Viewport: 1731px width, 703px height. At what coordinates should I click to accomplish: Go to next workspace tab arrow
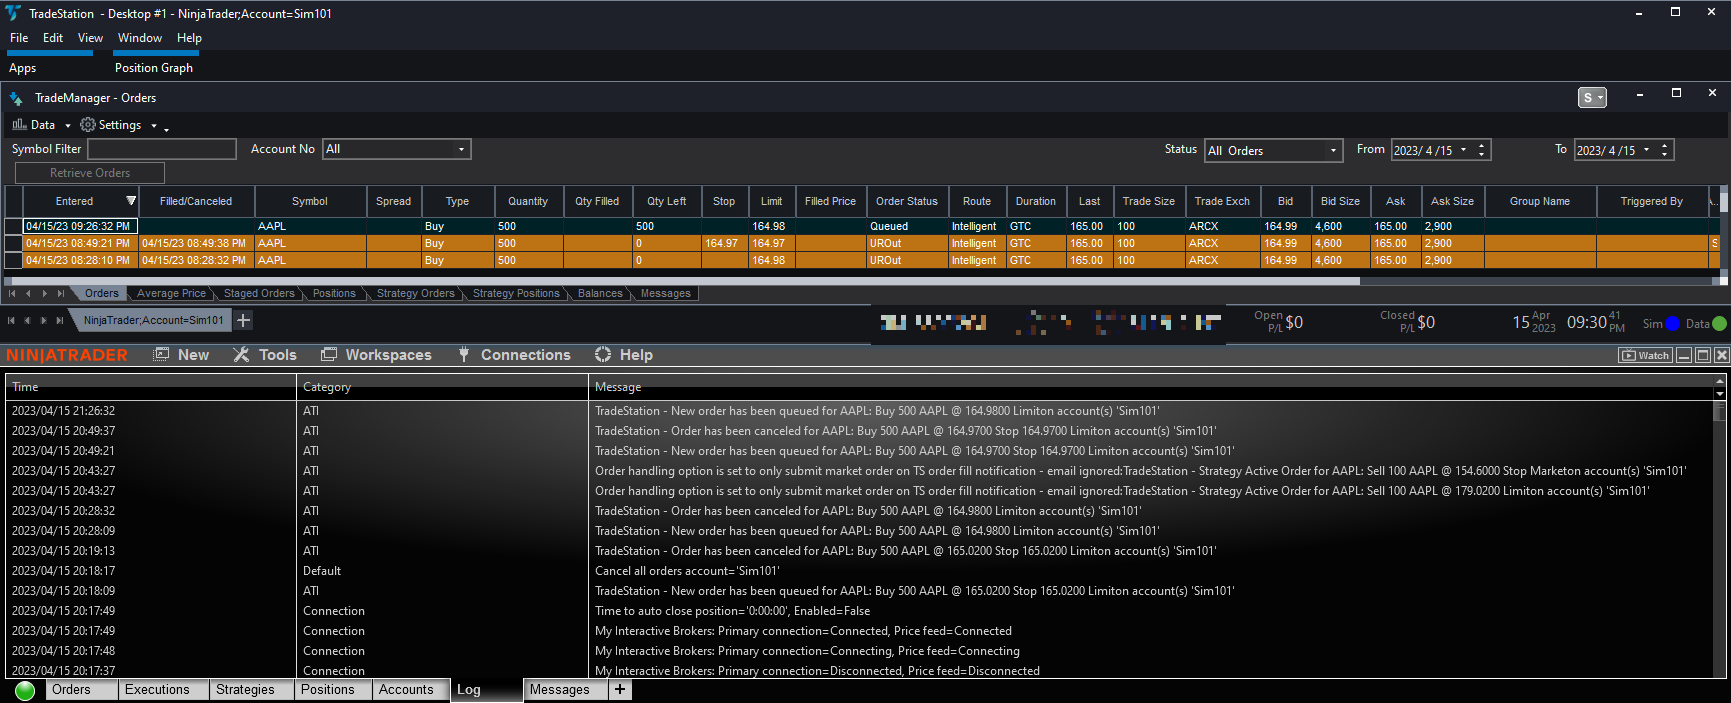pos(44,321)
